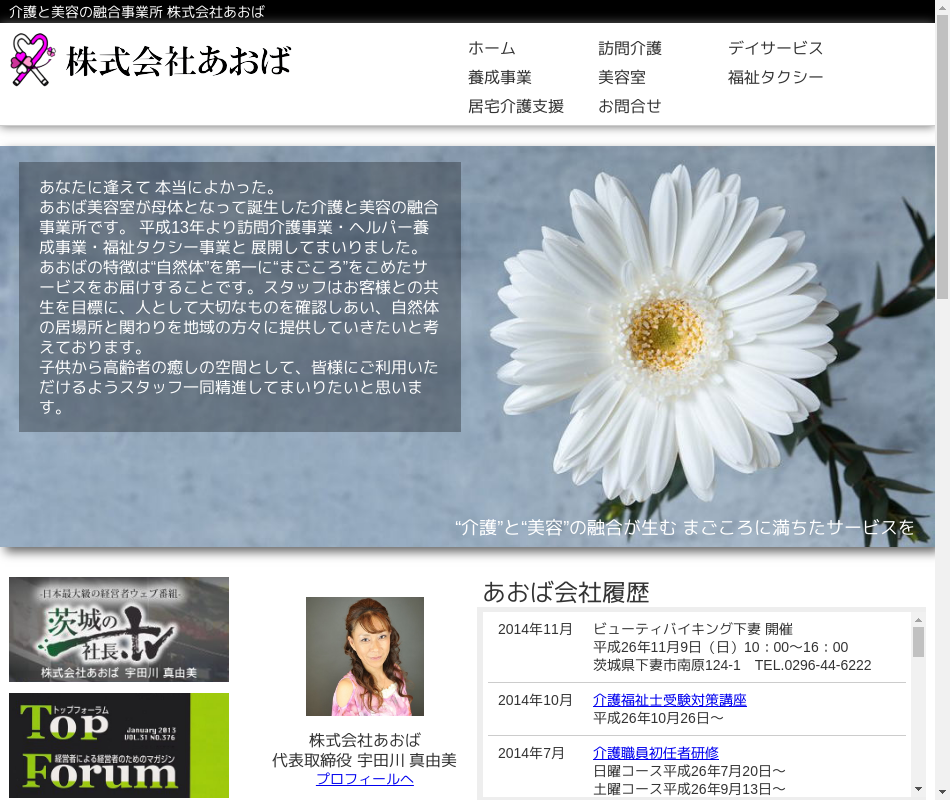Follow the プロフィールへ link
Image resolution: width=950 pixels, height=800 pixels.
coord(364,779)
